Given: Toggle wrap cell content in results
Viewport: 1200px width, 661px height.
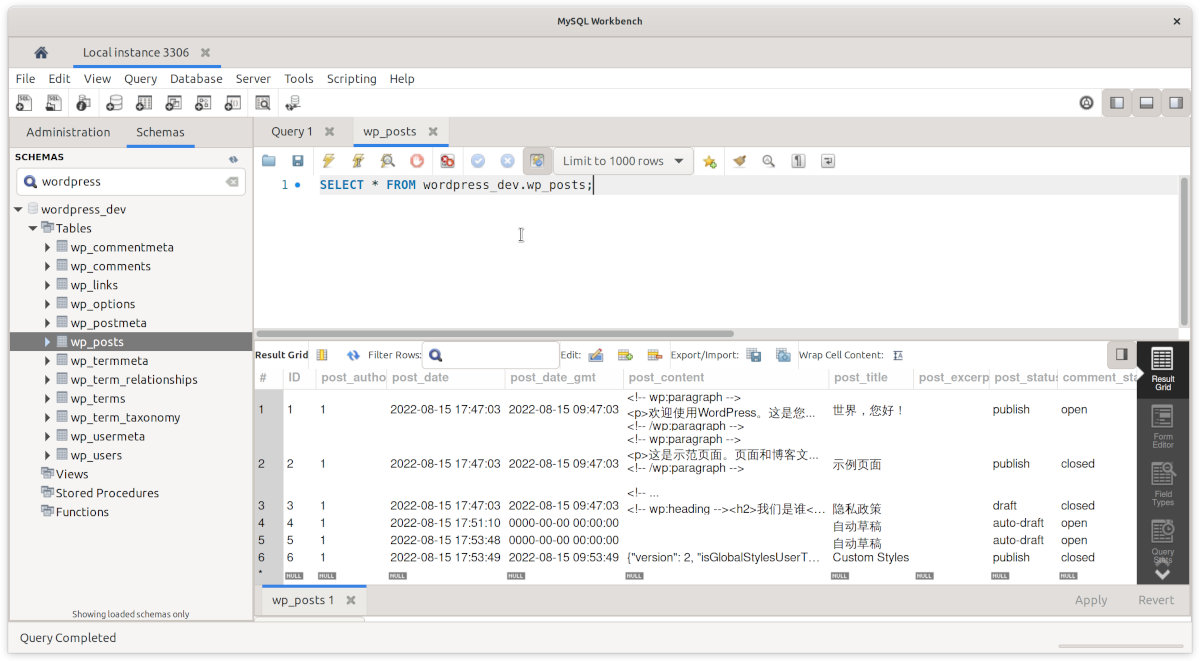Looking at the screenshot, I should (897, 355).
